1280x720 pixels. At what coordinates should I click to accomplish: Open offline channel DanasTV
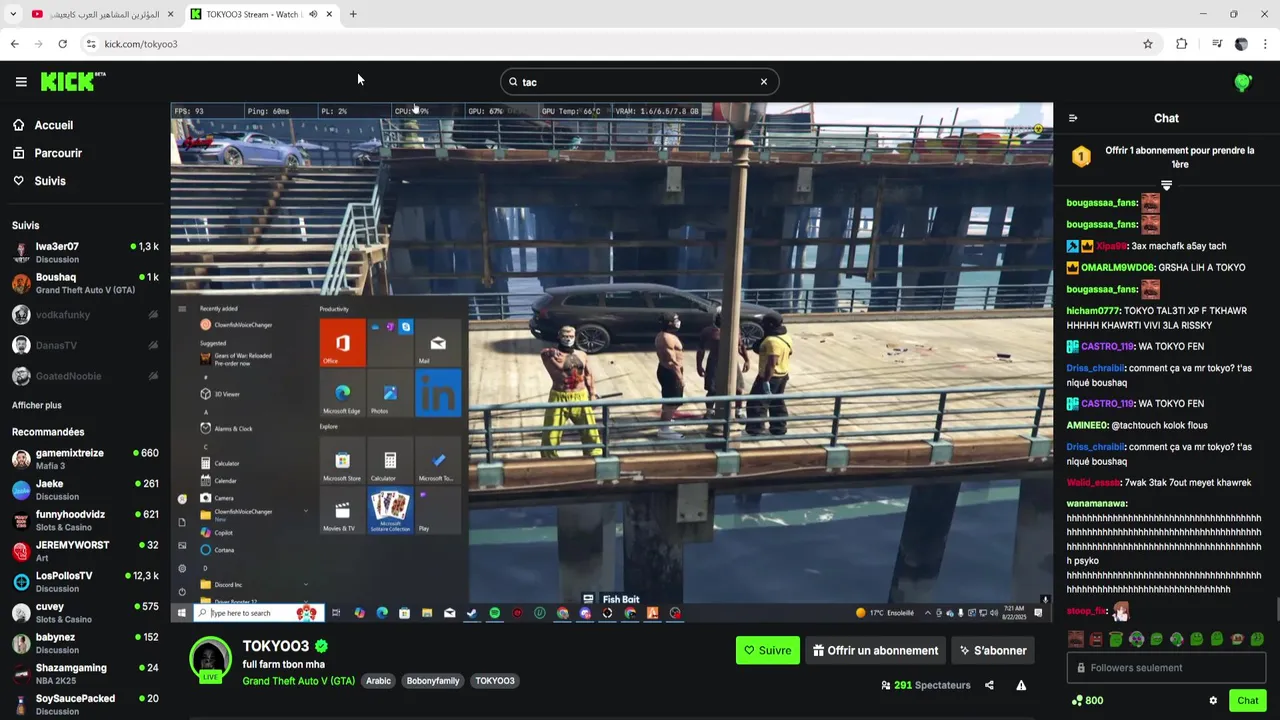click(85, 345)
